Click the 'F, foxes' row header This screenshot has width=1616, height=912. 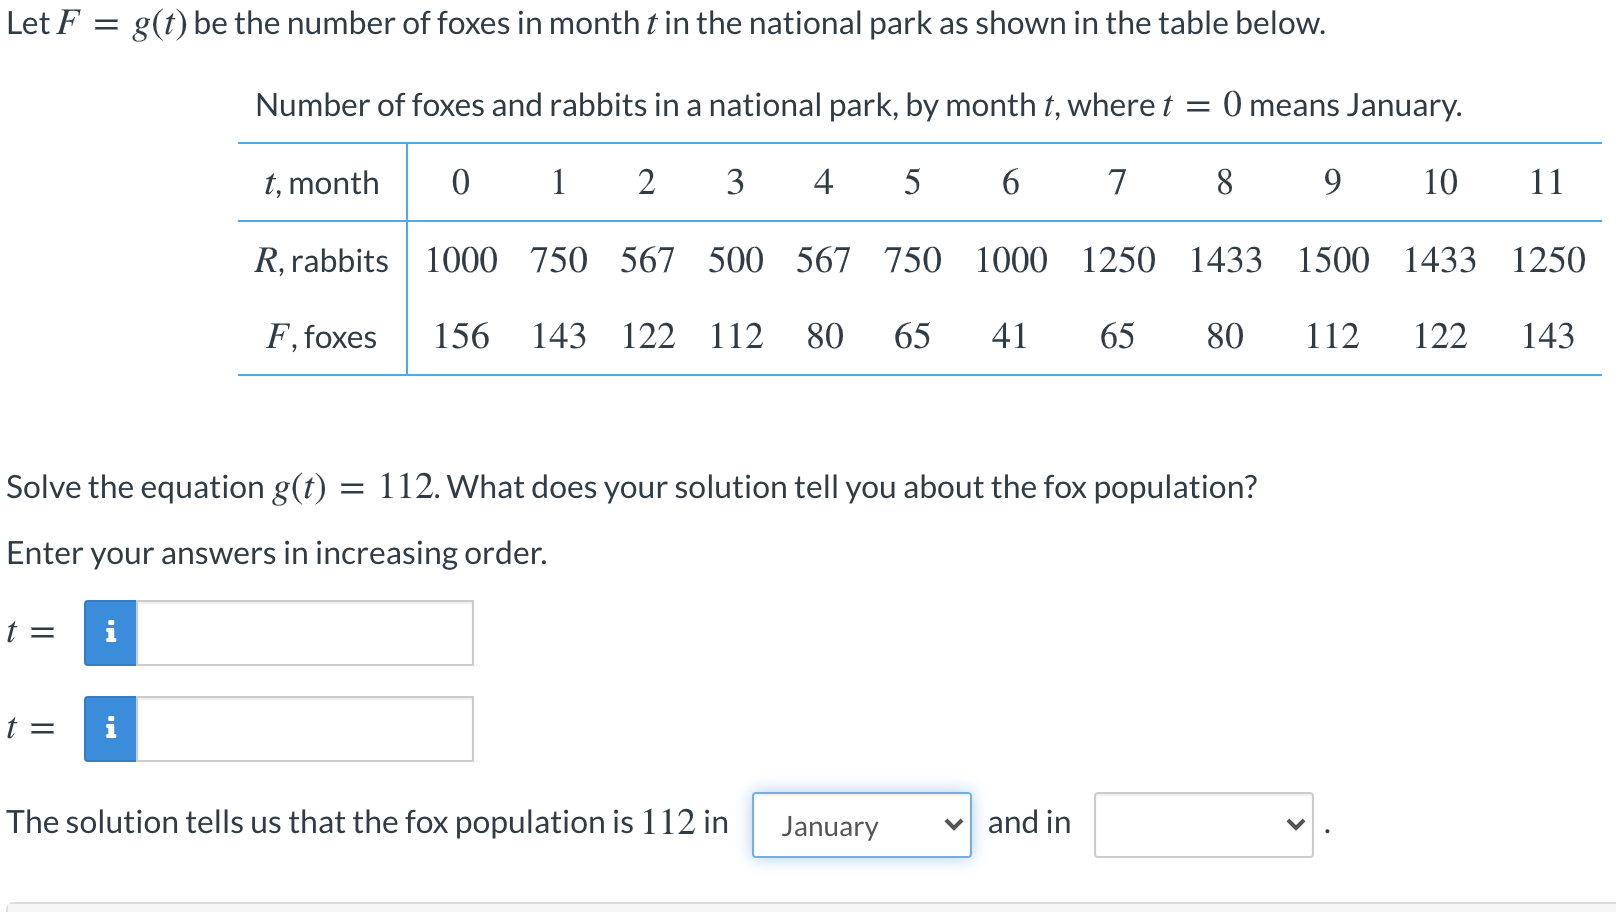click(321, 337)
